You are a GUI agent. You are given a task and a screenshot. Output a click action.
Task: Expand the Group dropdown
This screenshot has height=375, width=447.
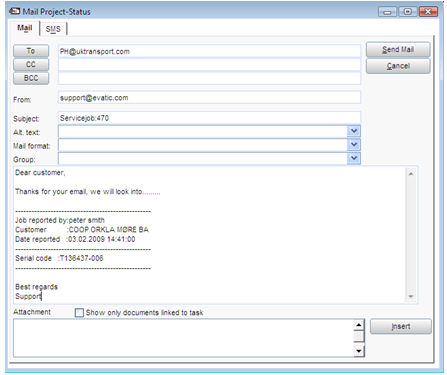point(354,158)
